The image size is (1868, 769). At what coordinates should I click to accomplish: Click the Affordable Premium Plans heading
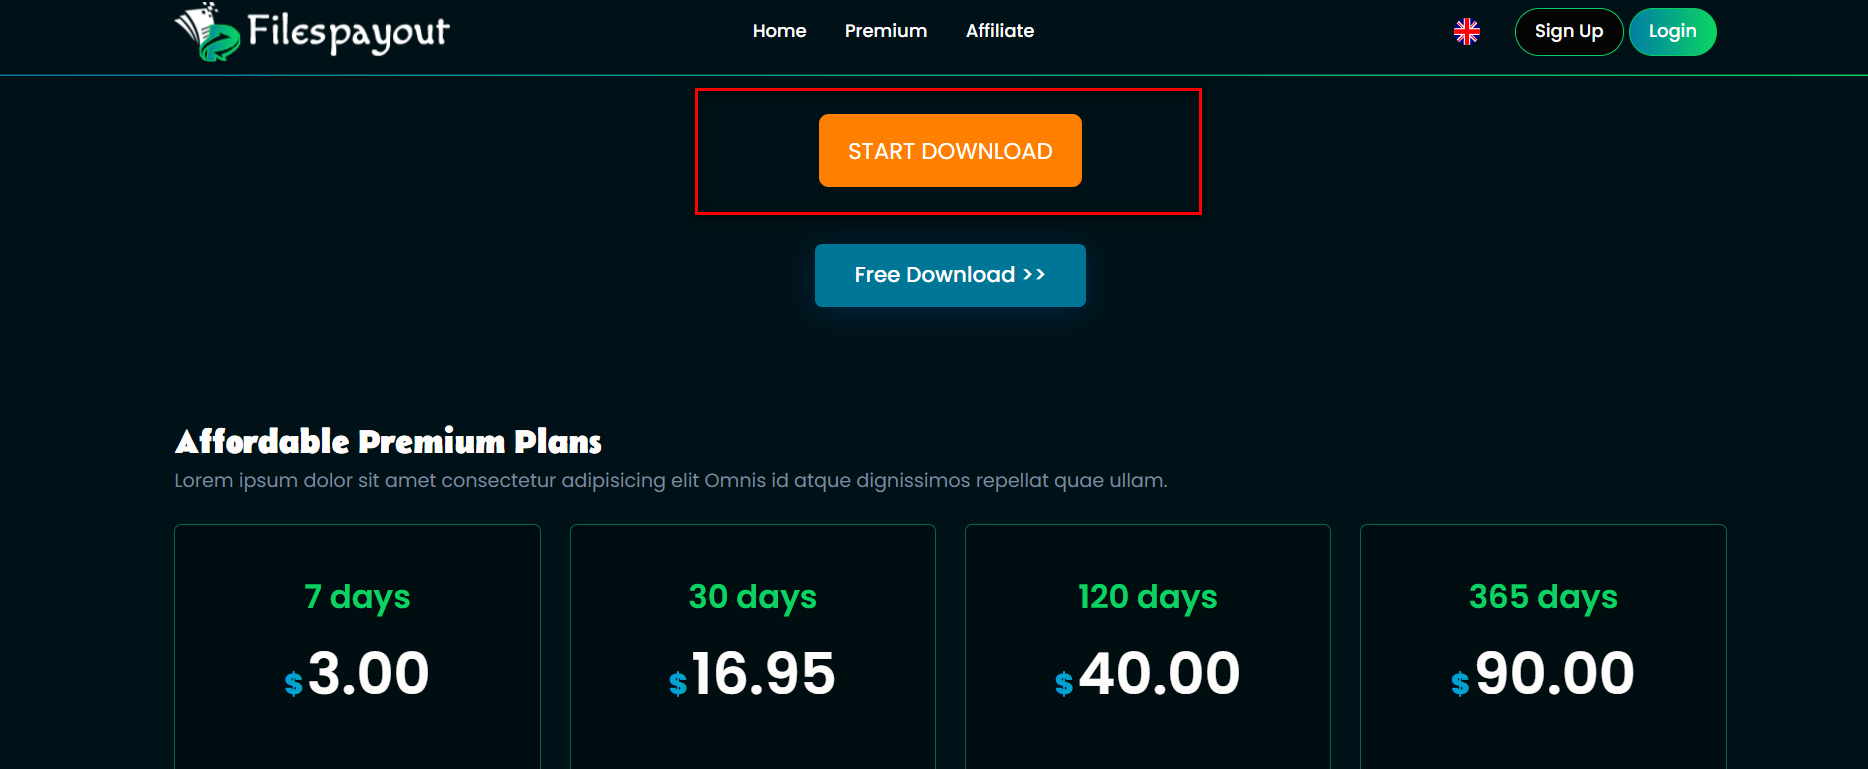[x=388, y=442]
